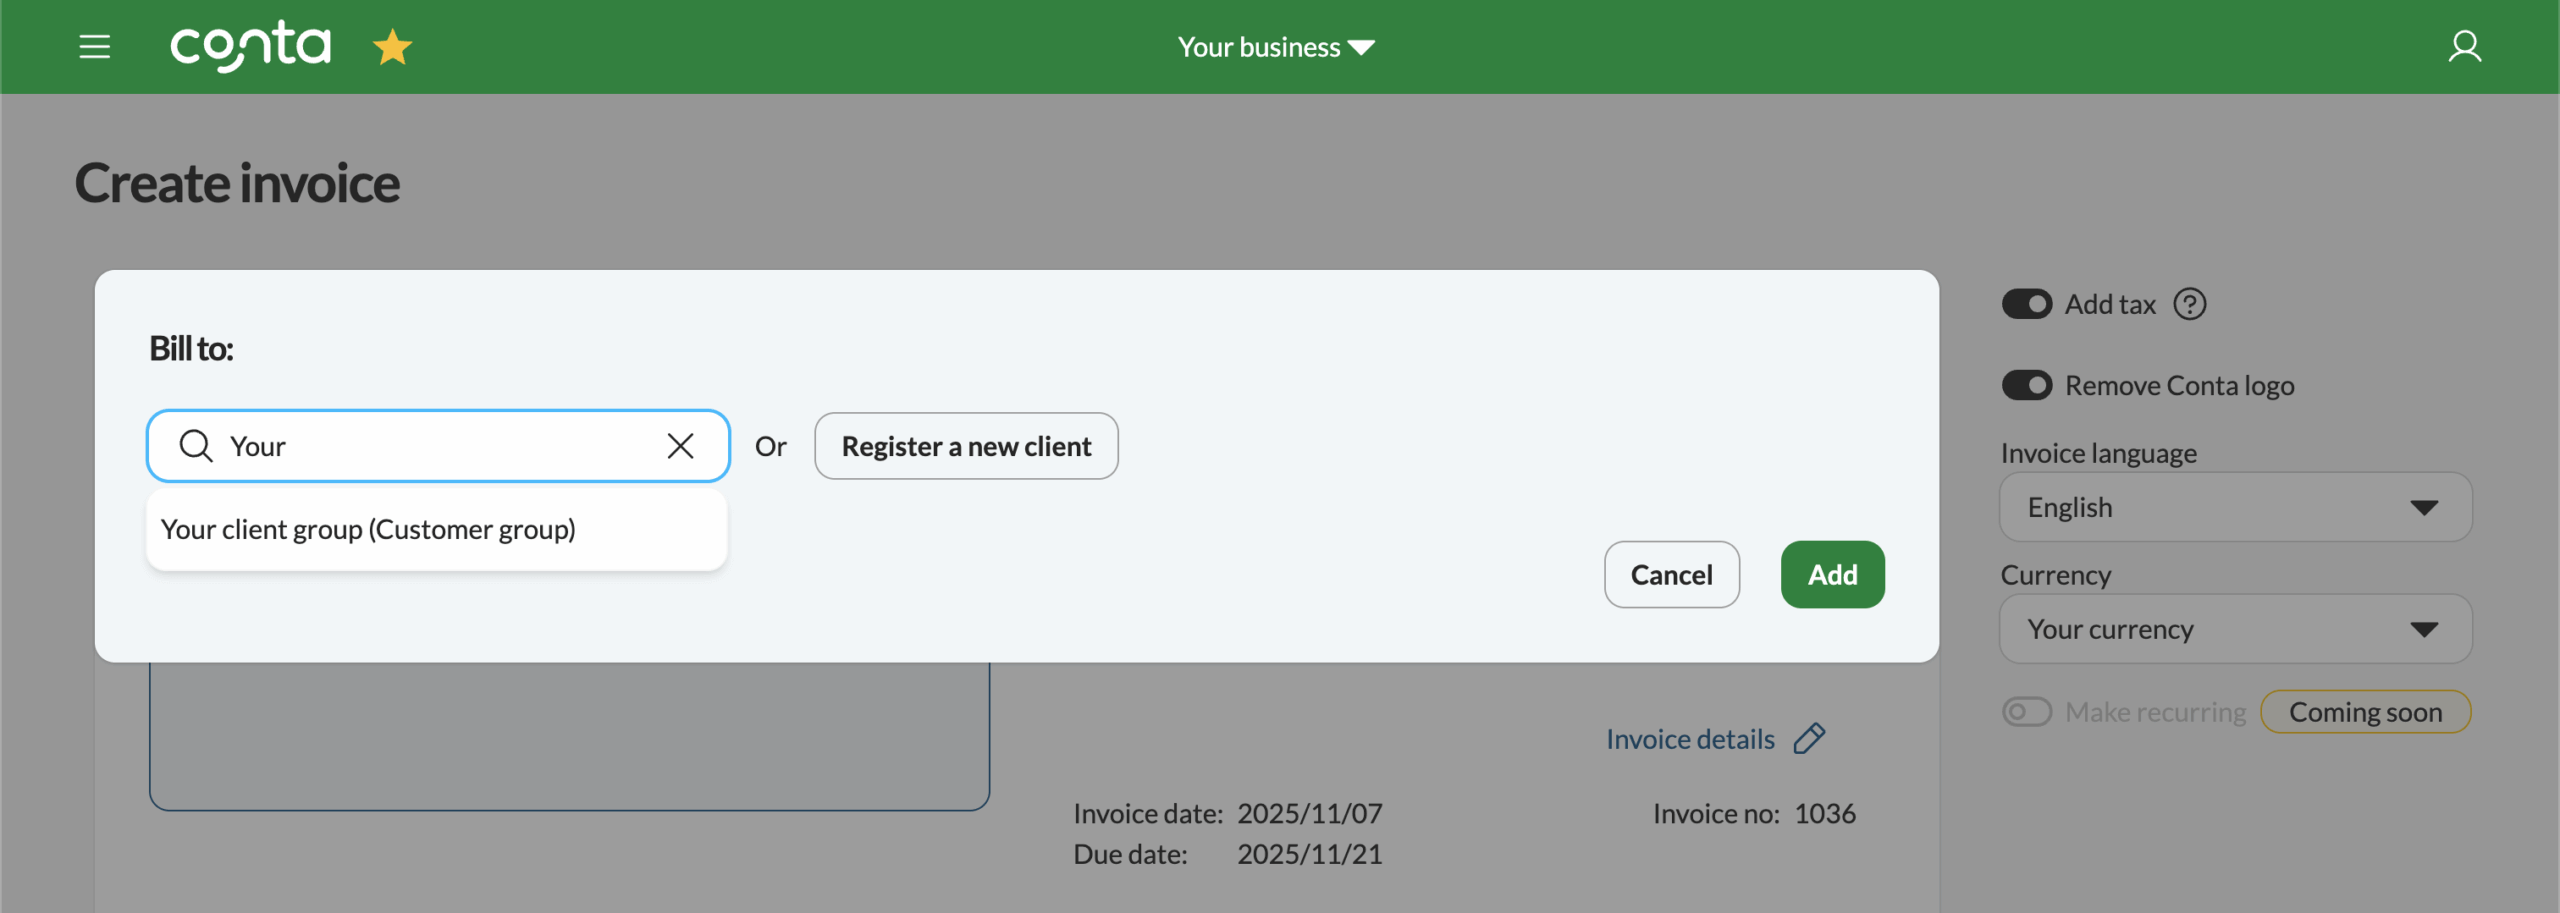Cancel the Bill to dialog
The image size is (2560, 913).
[x=1671, y=574]
